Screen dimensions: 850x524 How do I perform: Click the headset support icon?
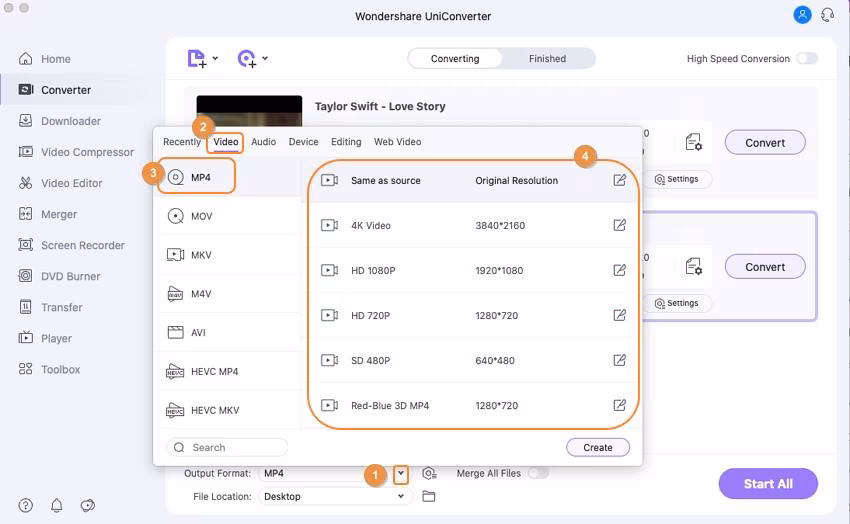point(827,15)
